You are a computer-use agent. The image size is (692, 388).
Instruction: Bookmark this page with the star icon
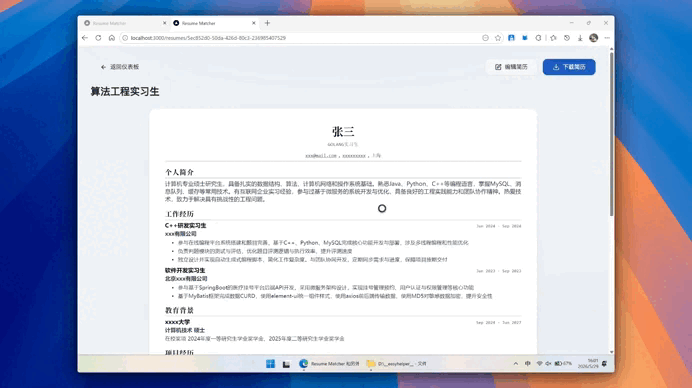tap(498, 38)
